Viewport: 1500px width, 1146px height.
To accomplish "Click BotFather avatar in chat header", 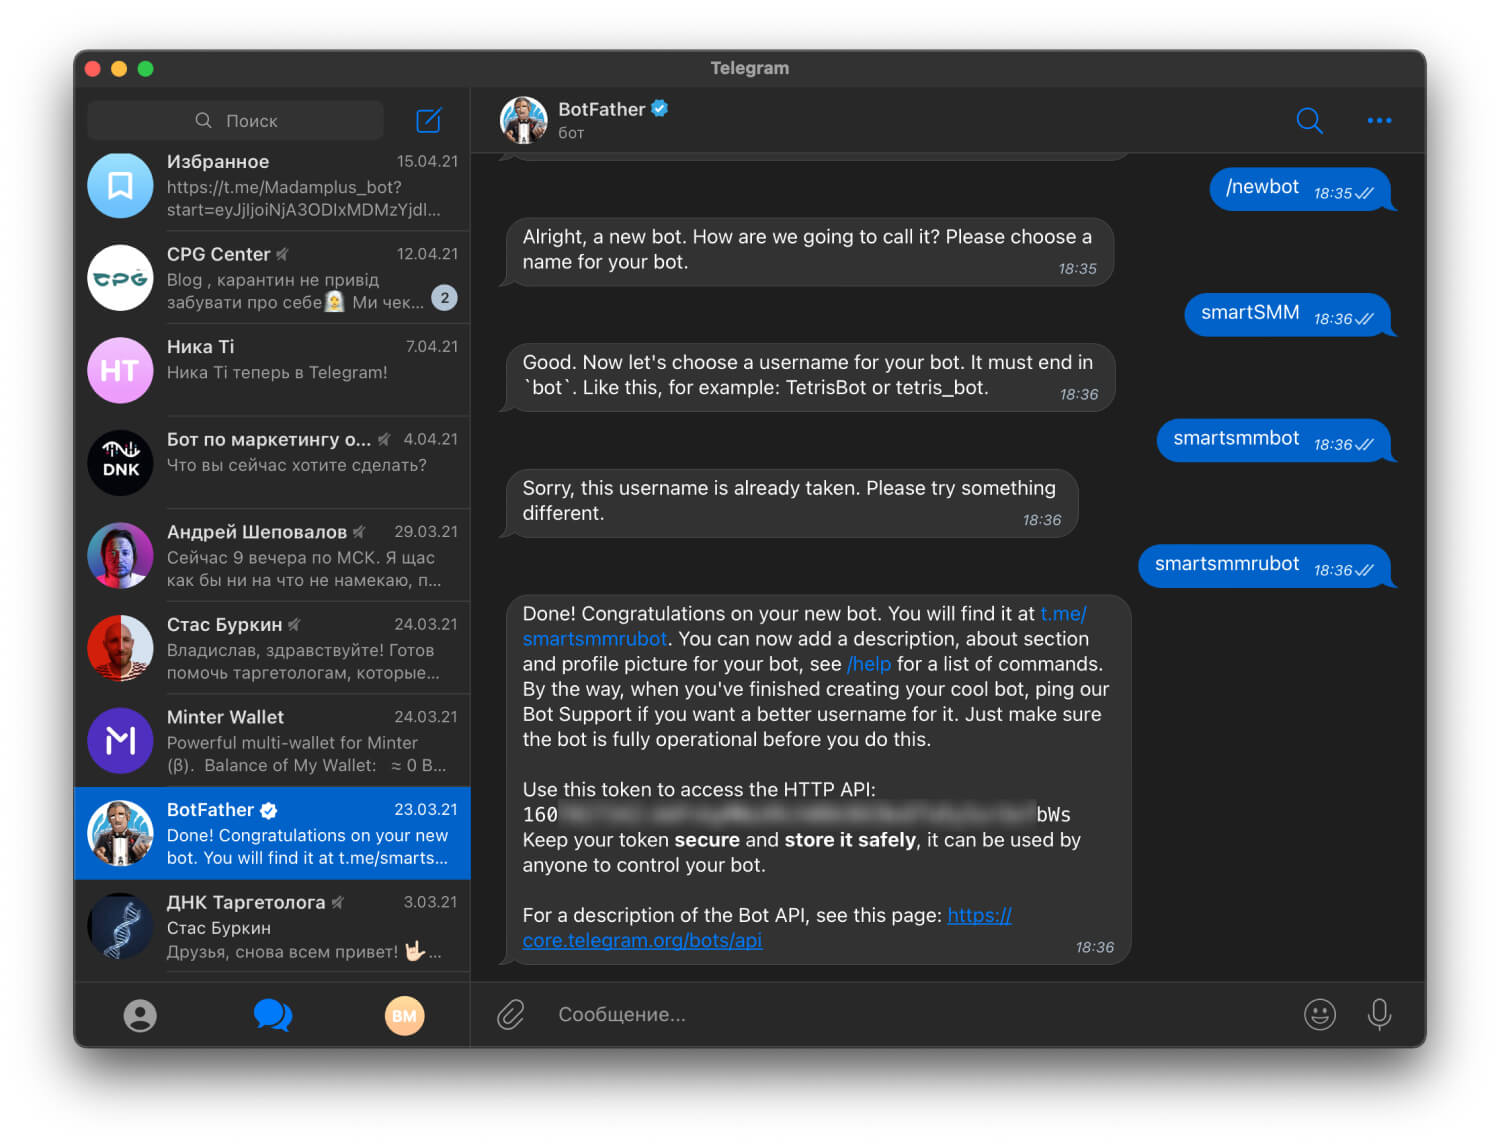I will point(523,120).
